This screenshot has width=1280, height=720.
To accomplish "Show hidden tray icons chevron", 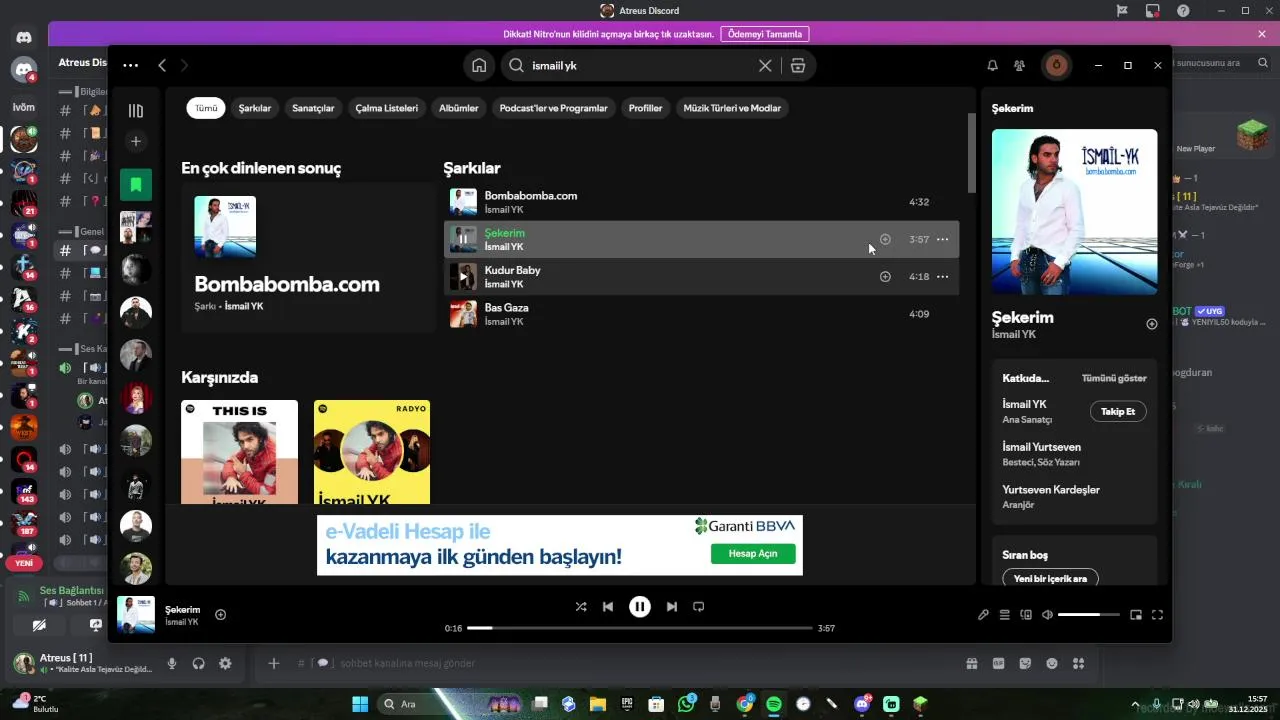I will click(x=1135, y=704).
